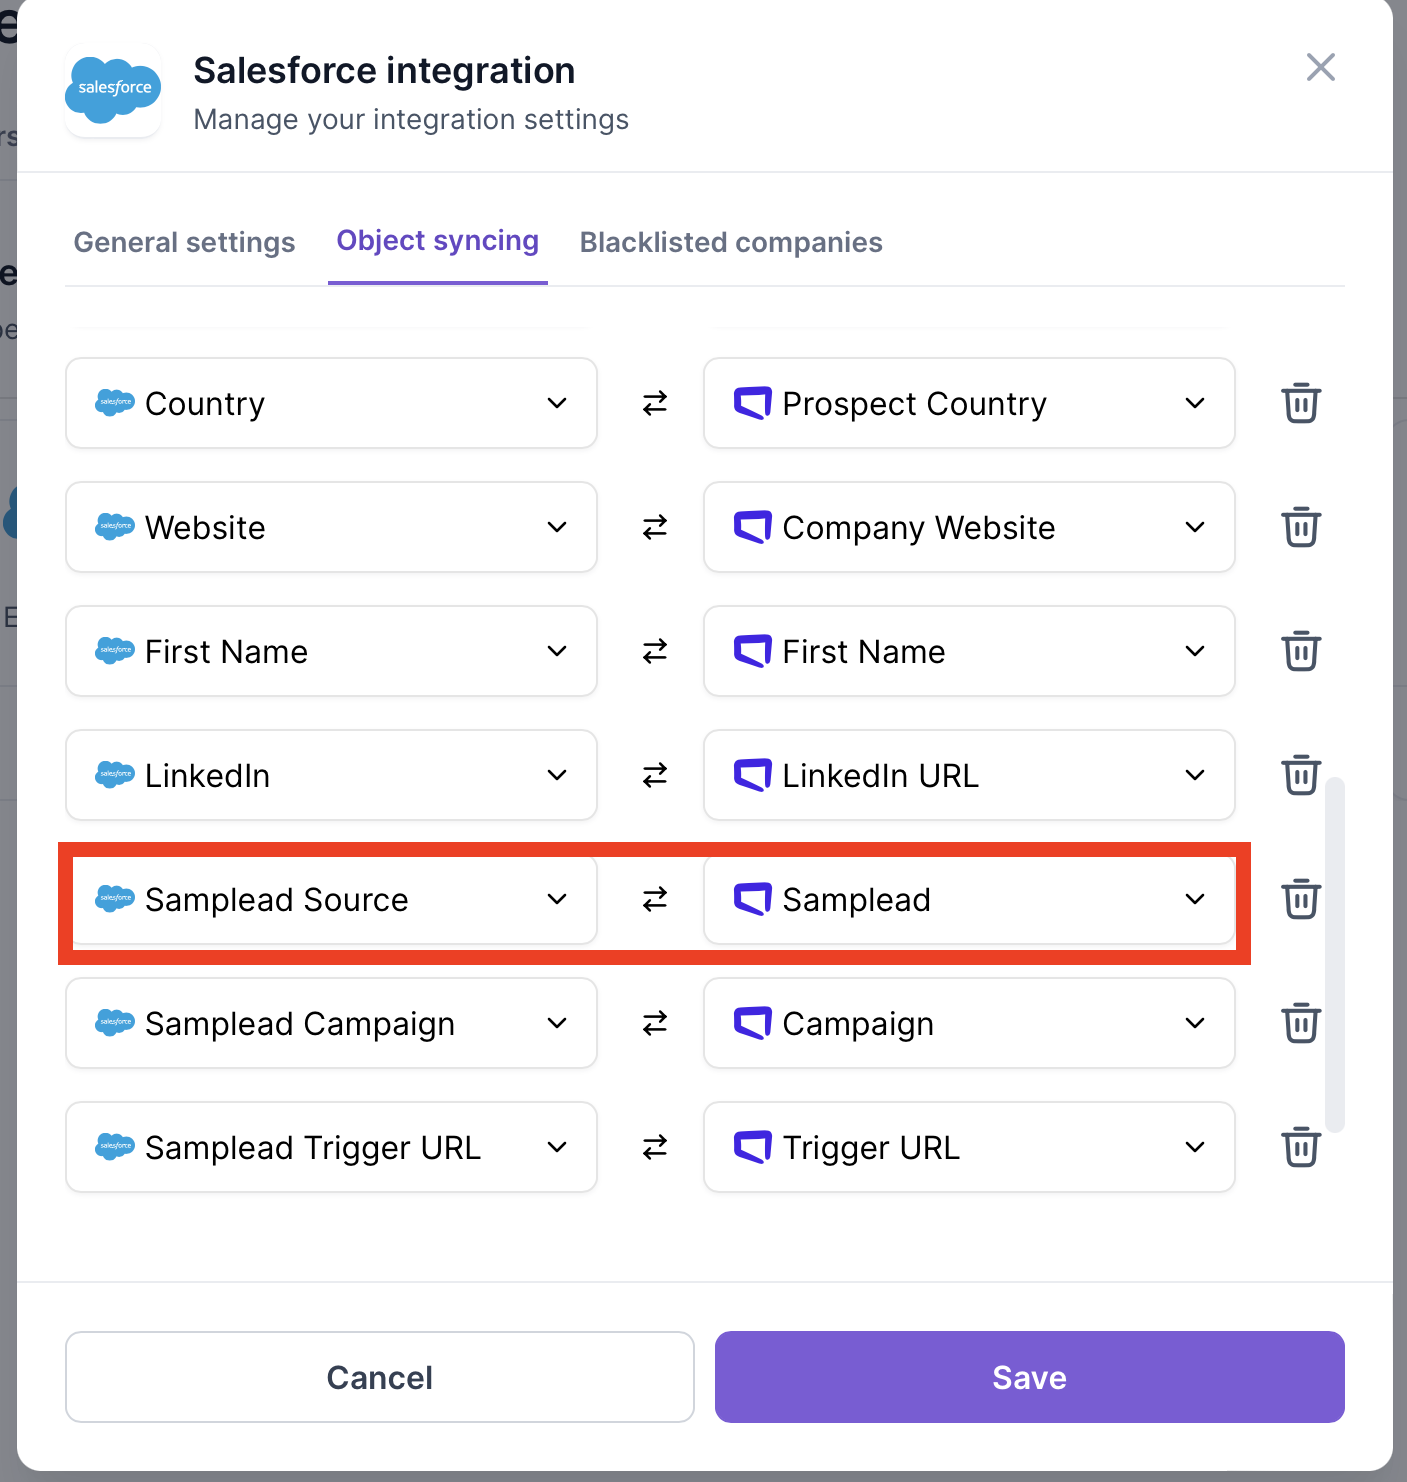Delete the Trigger URL mapping
The image size is (1407, 1482).
coord(1300,1147)
